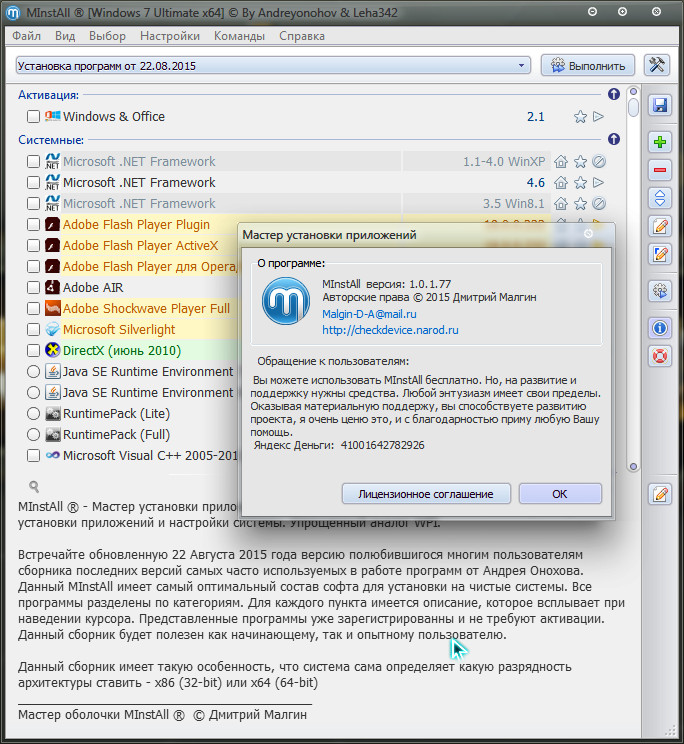Screen dimensions: 684x744
Task: Open the Установка программ profile dropdown
Action: pyautogui.click(x=273, y=65)
